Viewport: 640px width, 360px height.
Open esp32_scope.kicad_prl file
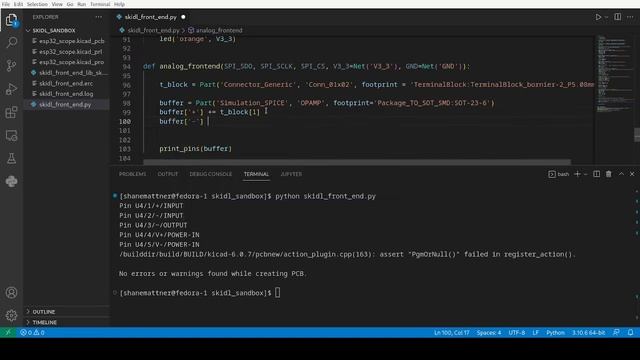coord(71,52)
